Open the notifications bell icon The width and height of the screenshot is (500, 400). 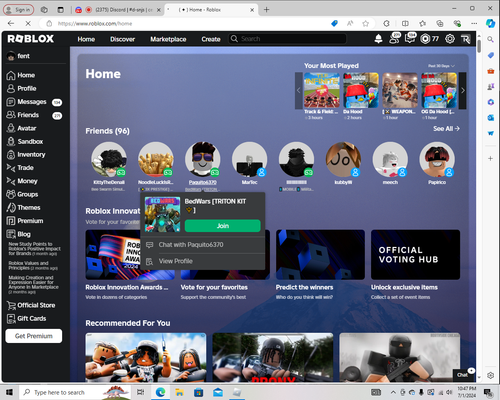[378, 39]
